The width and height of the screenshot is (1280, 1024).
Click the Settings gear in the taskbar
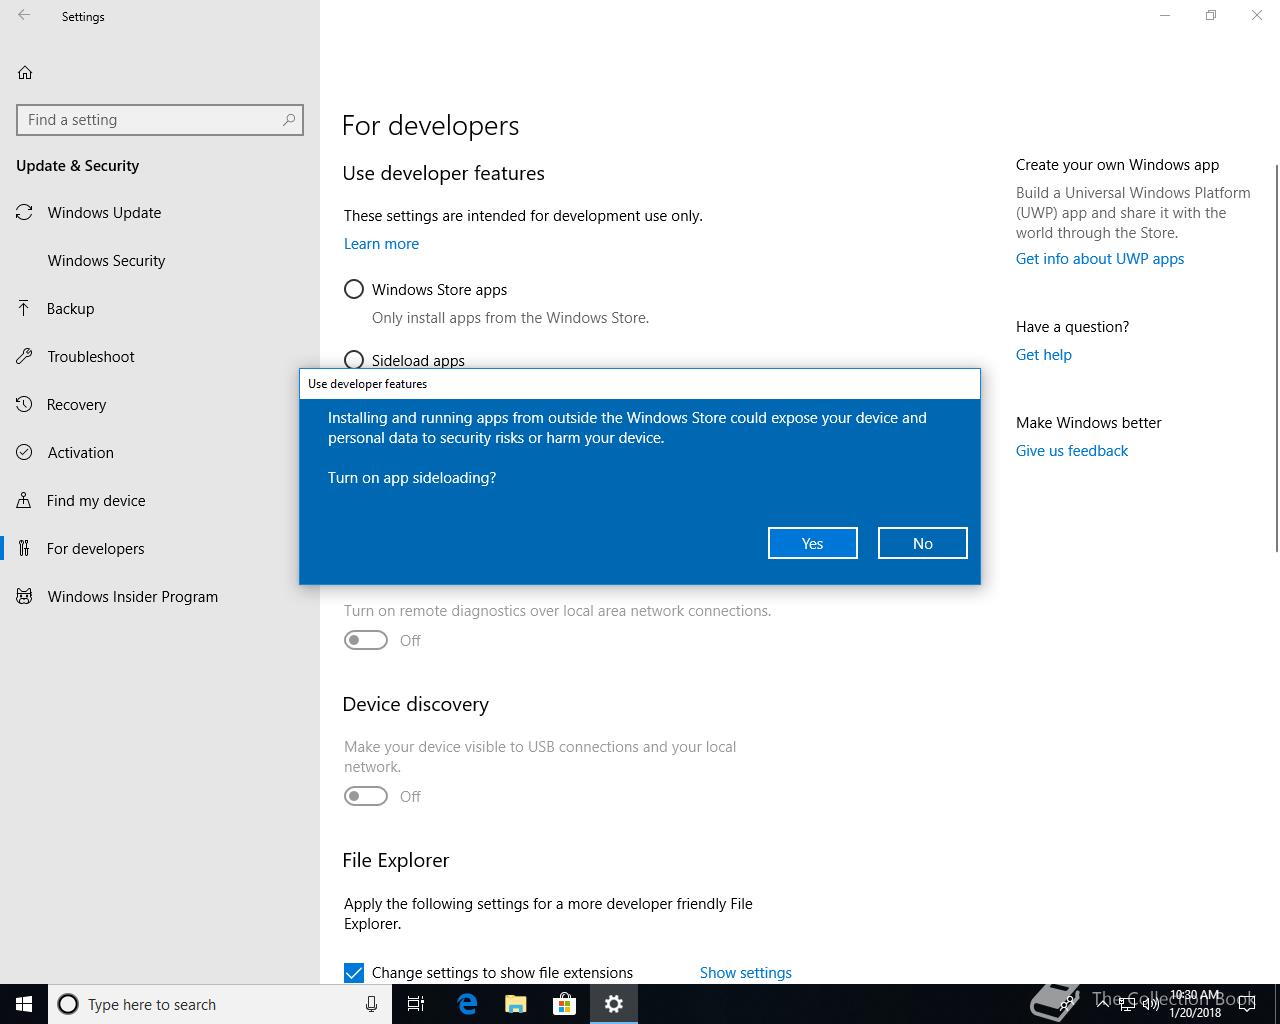click(614, 1004)
